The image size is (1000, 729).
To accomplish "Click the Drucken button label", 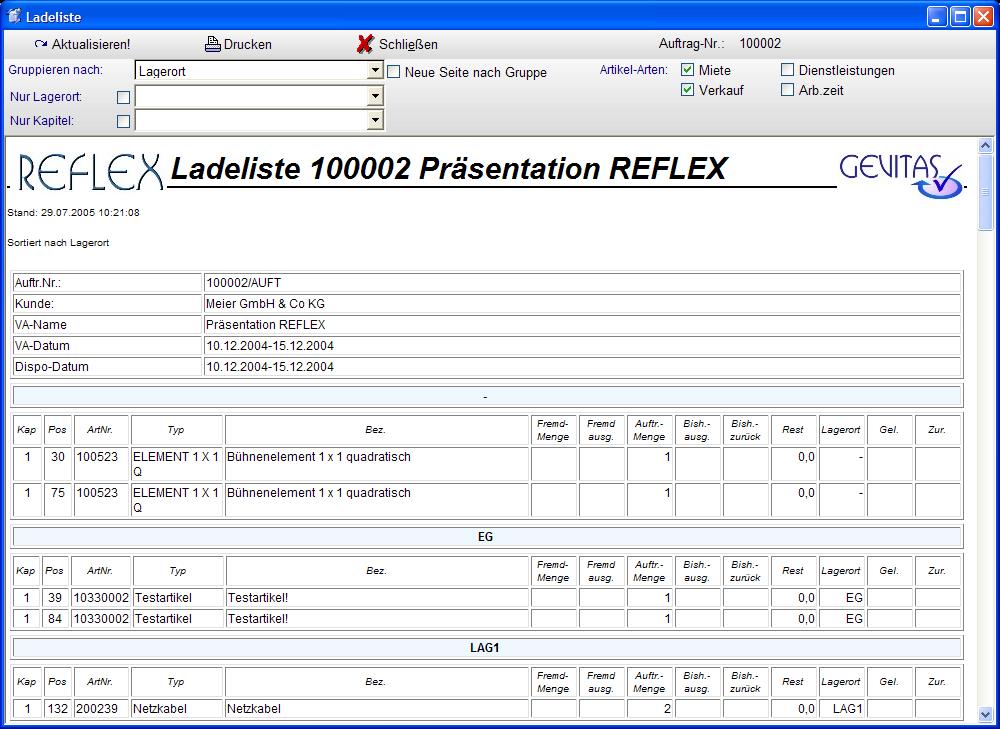I will point(247,45).
